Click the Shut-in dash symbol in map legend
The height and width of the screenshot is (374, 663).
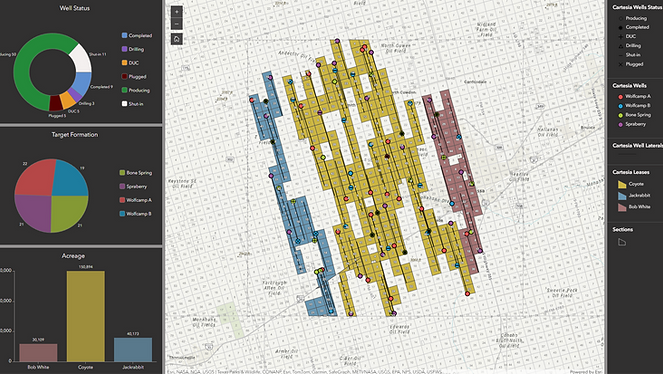(621, 55)
